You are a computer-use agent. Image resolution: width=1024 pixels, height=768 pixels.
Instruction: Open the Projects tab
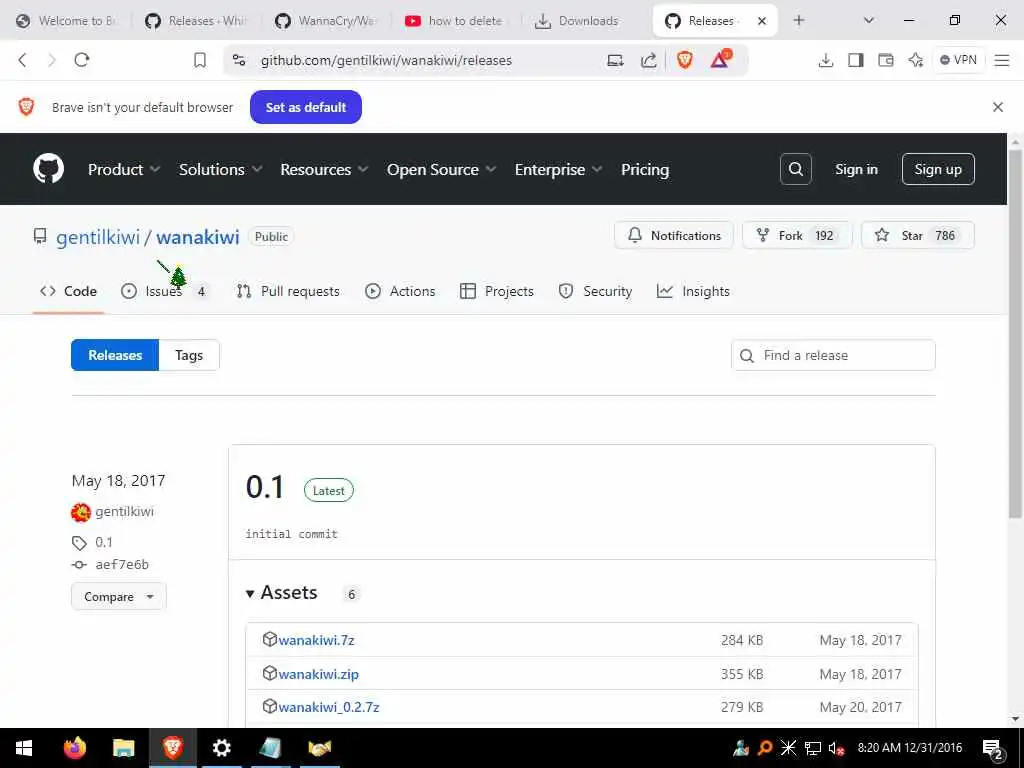point(497,291)
